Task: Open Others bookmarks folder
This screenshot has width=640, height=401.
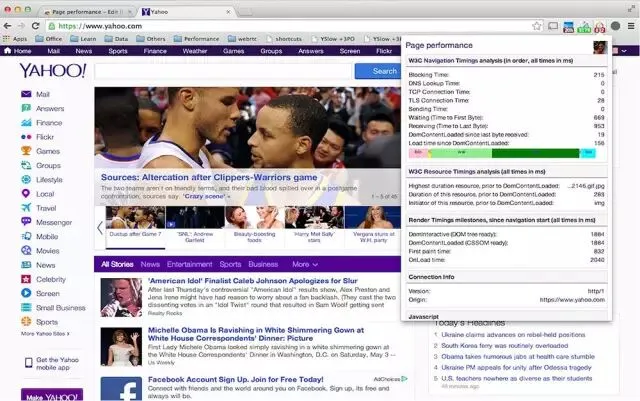Action: (x=151, y=39)
